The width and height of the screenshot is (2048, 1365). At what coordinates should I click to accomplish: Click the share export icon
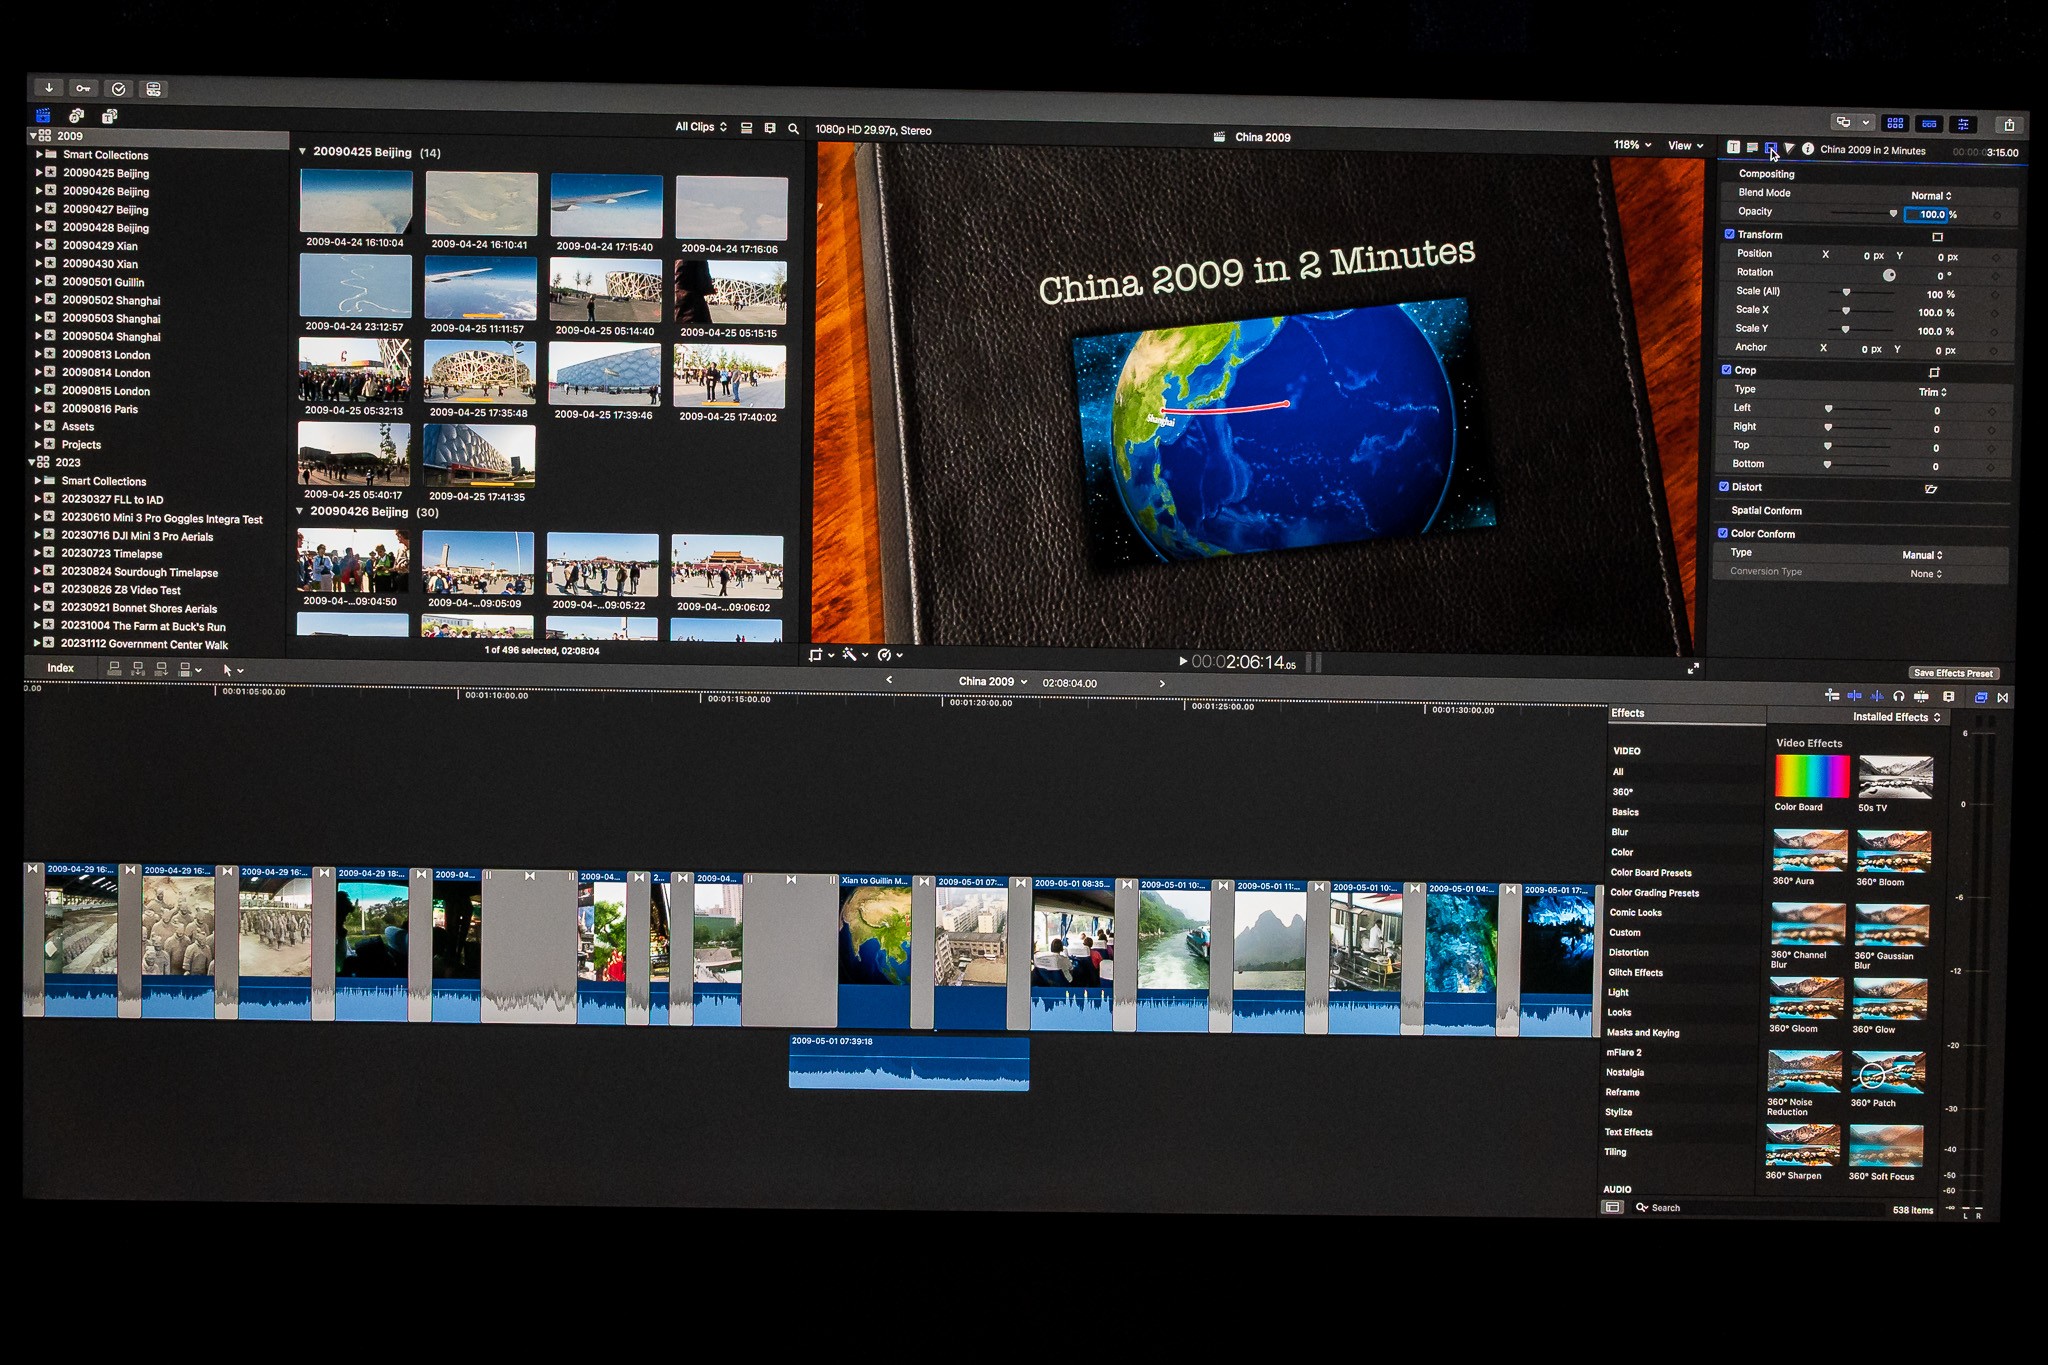coord(2008,125)
